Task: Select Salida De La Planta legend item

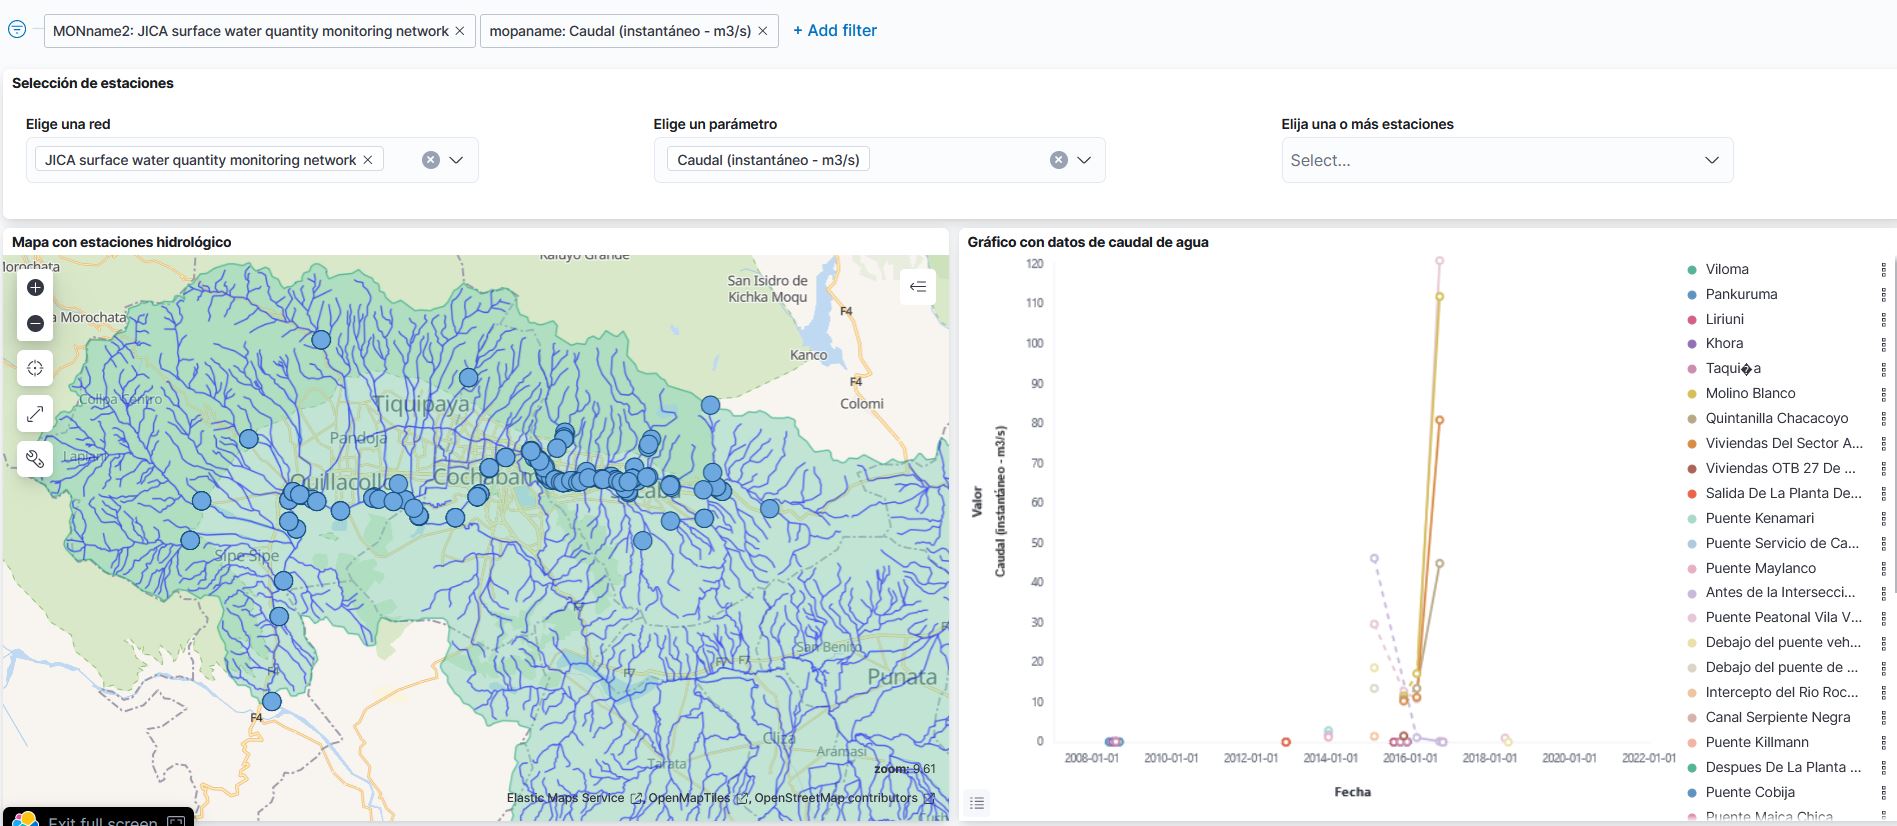Action: 1783,494
